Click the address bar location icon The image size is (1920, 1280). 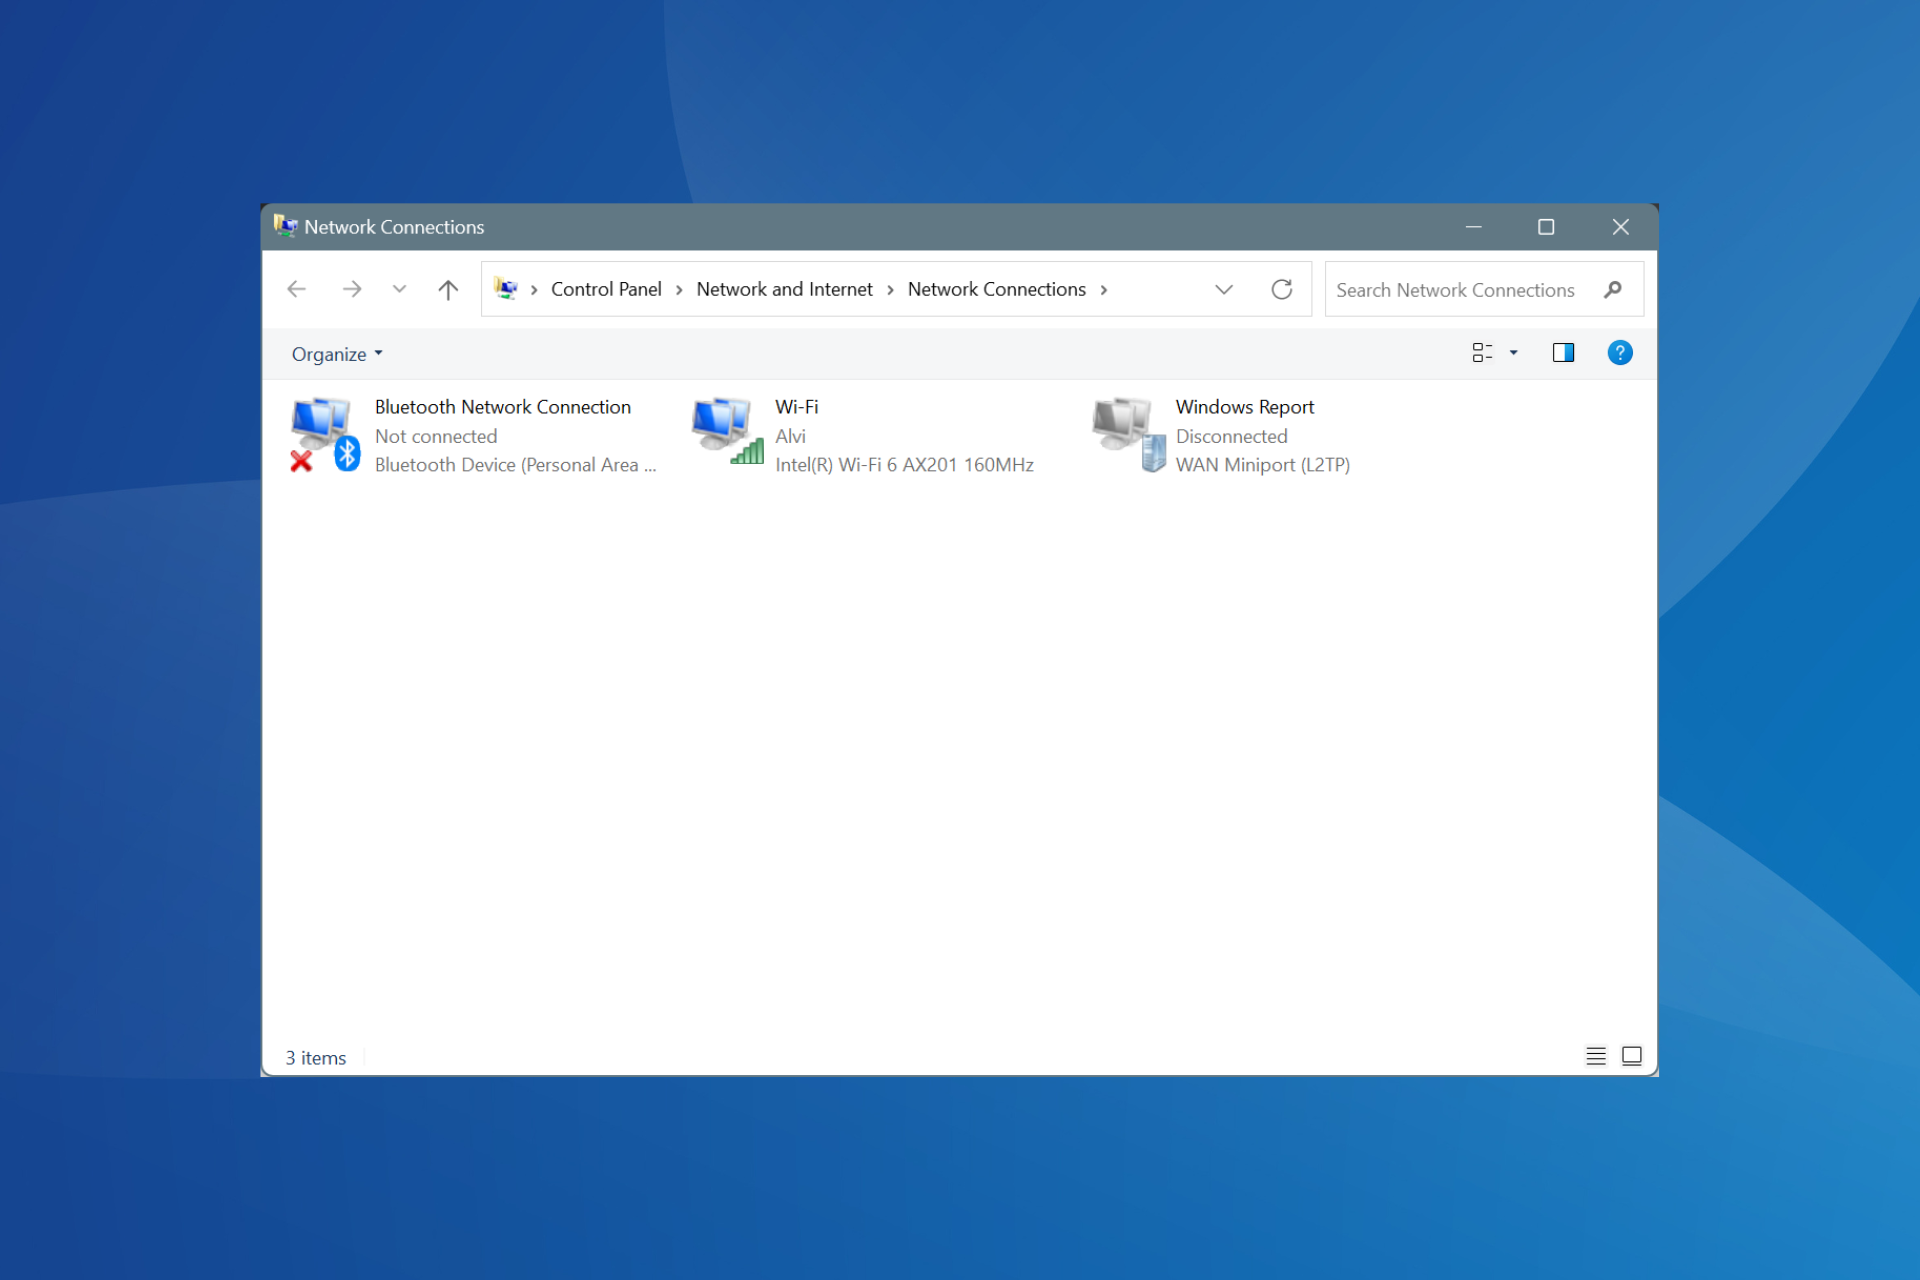[506, 289]
